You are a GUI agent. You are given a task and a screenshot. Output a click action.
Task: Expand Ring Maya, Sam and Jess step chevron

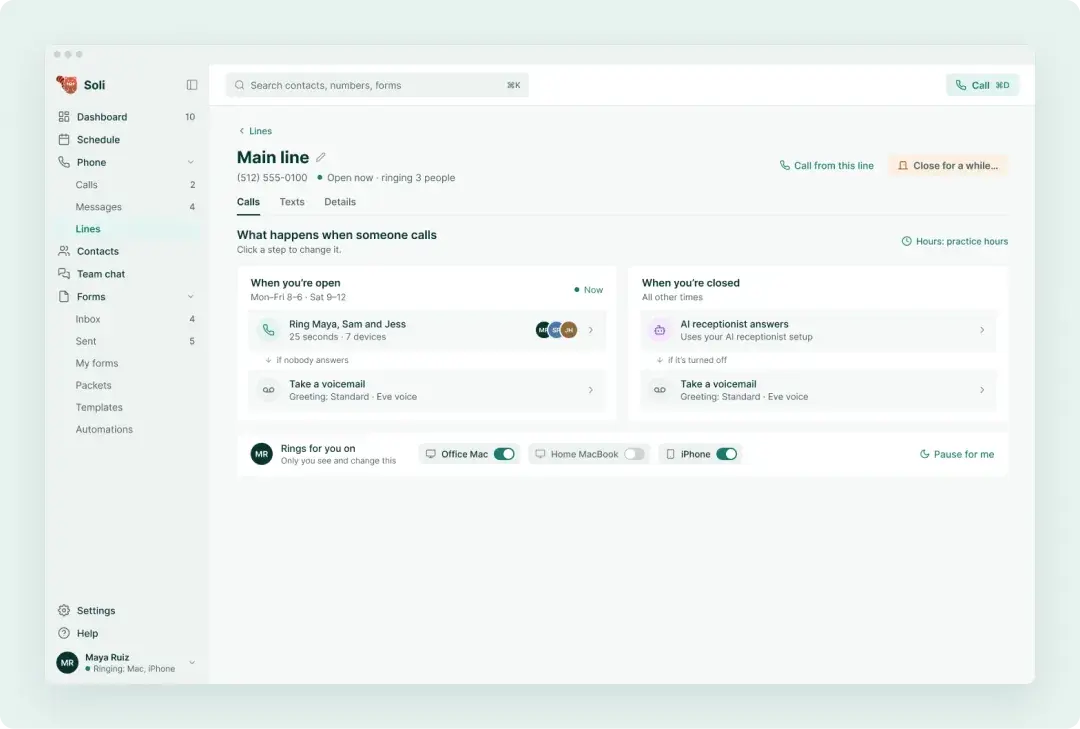591,330
